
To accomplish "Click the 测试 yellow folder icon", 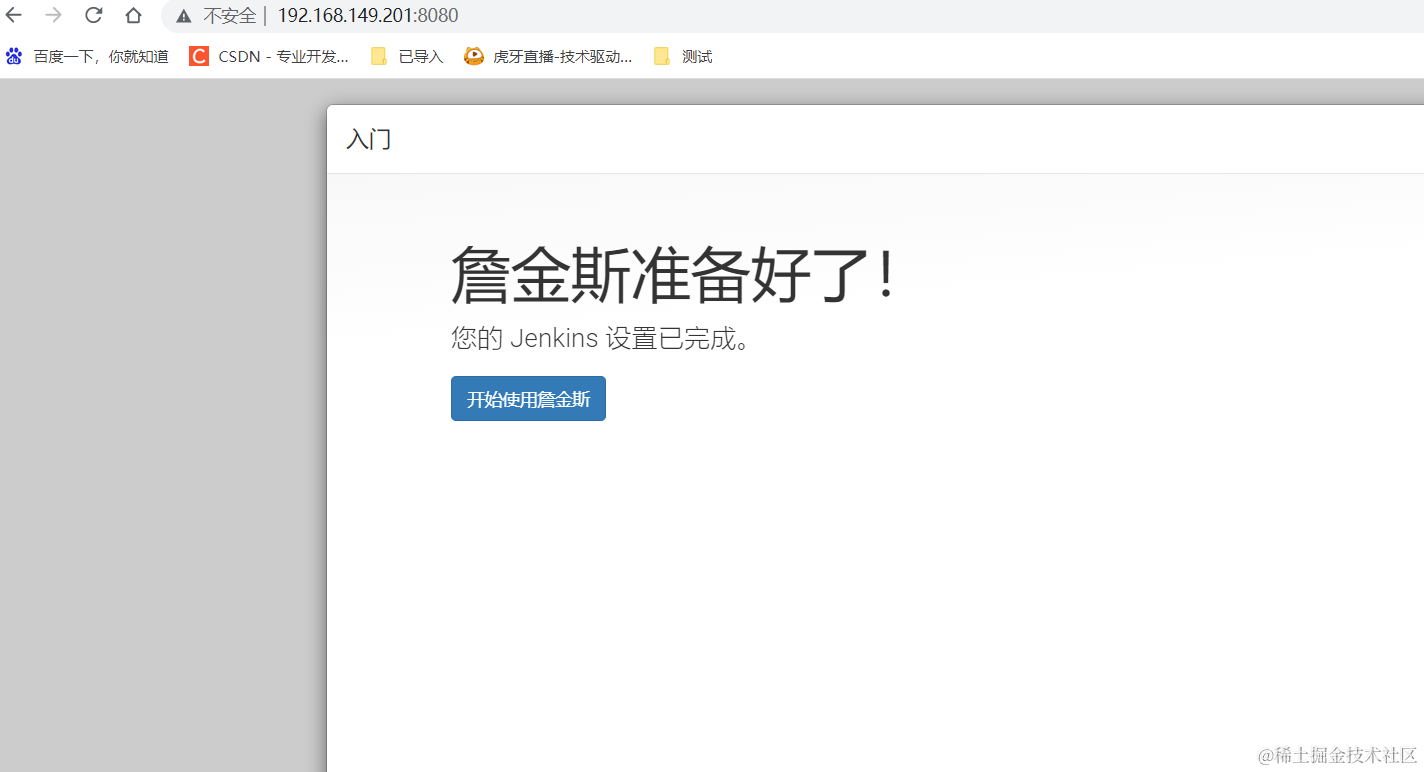I will pyautogui.click(x=661, y=56).
